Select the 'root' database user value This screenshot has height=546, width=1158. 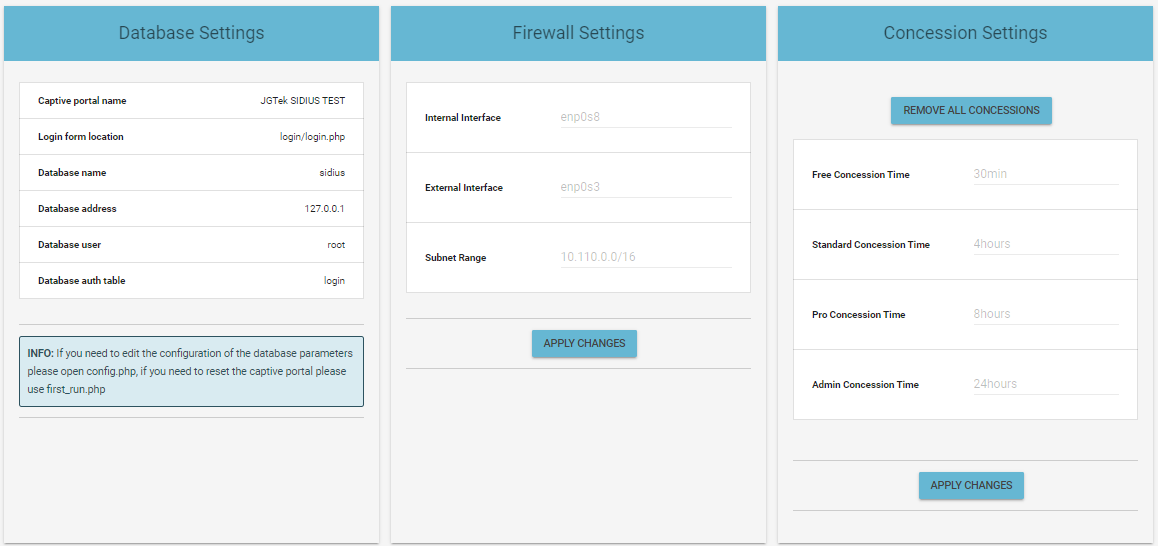click(x=336, y=245)
